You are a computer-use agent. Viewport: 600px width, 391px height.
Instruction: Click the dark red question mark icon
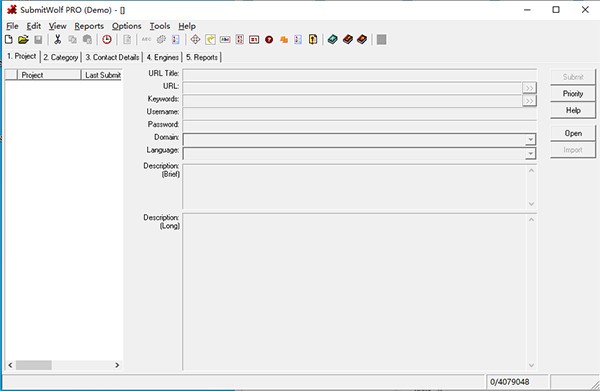point(269,39)
